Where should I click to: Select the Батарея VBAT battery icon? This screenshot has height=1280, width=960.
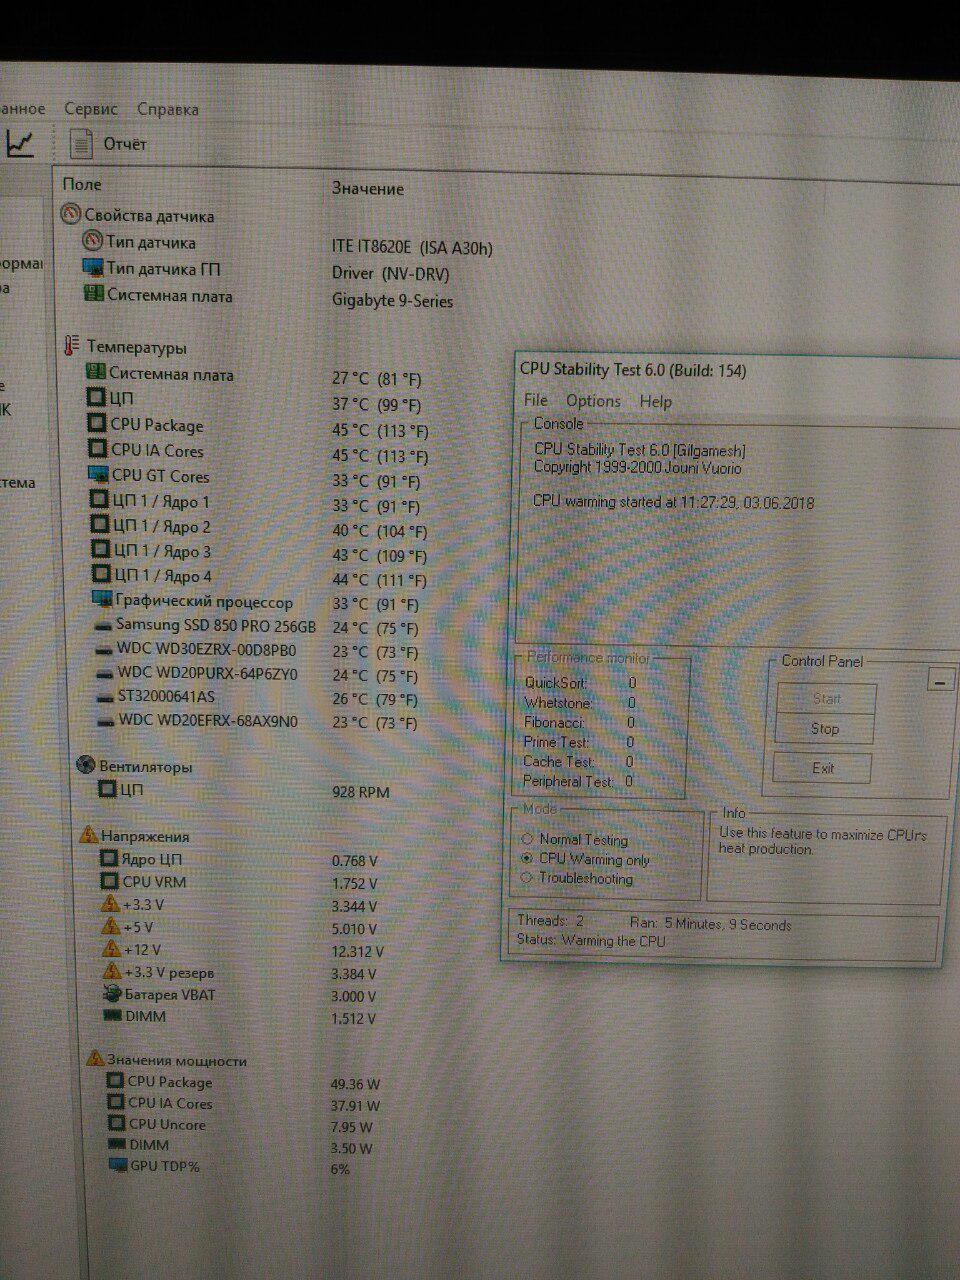coord(112,994)
